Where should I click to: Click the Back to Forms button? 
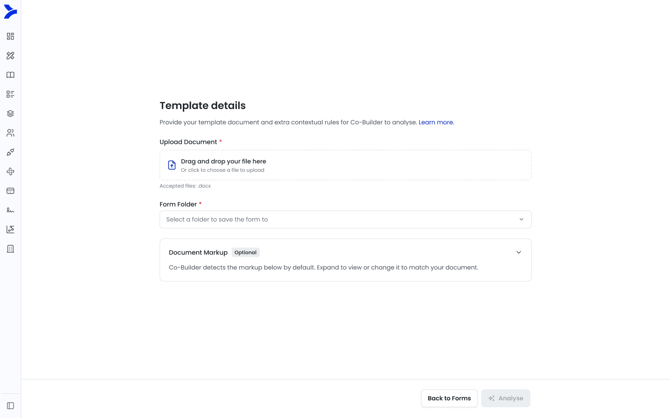click(x=449, y=398)
